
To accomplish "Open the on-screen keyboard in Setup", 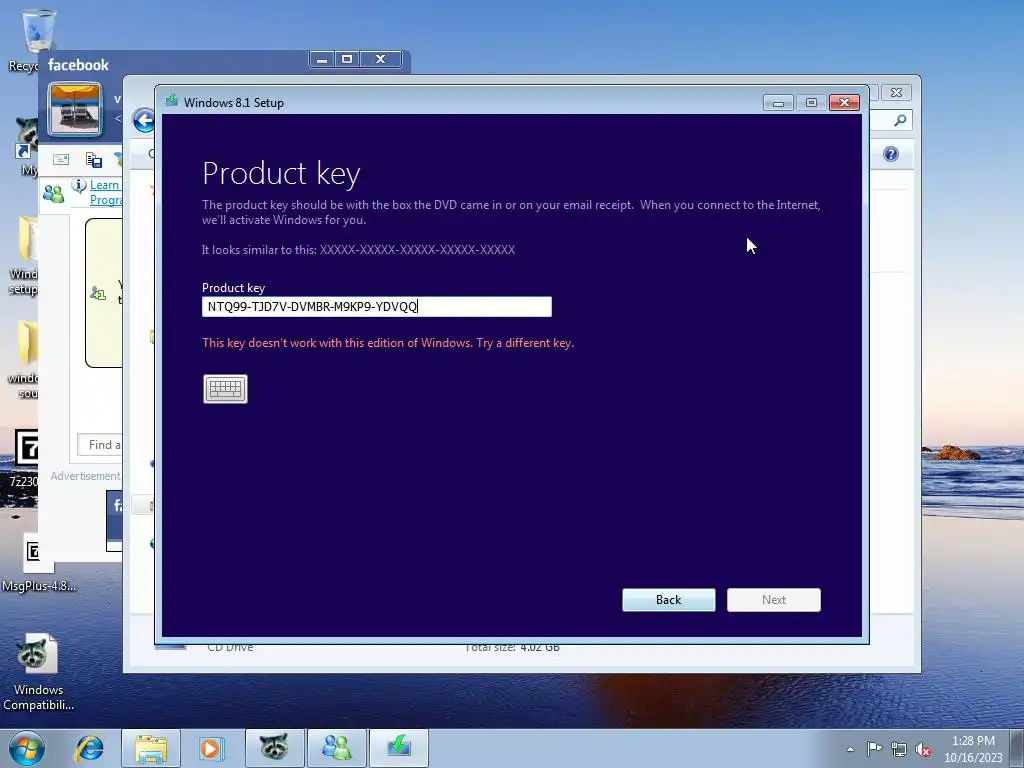I will 225,389.
